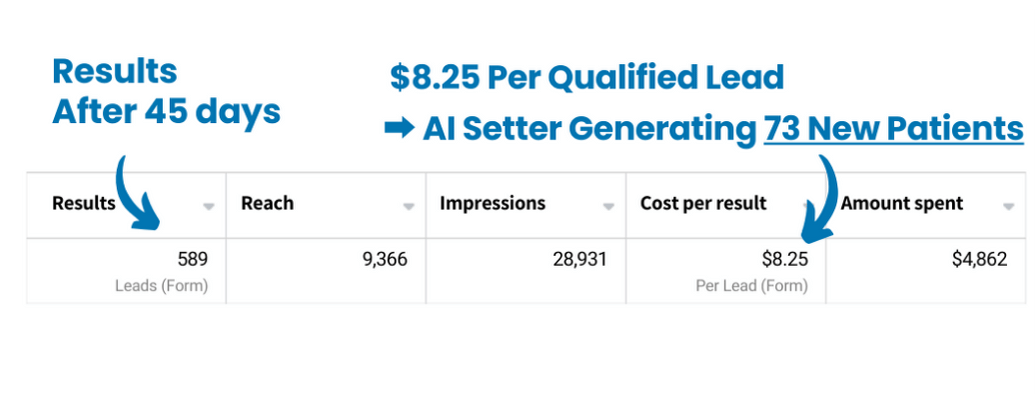Click the $8.25 cost per result value
Image resolution: width=1035 pixels, height=394 pixels.
click(x=785, y=259)
